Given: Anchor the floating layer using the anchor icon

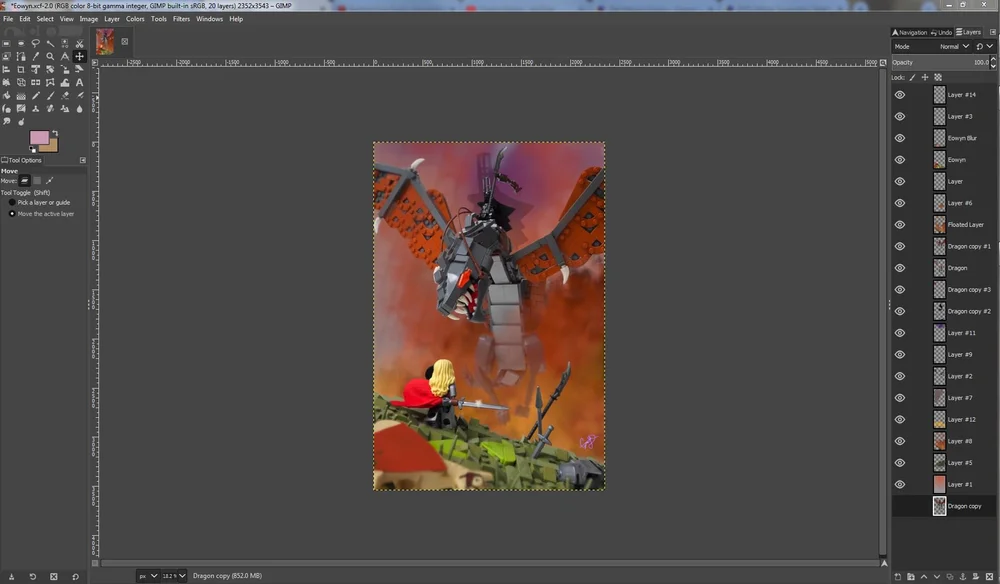Looking at the screenshot, I should click(963, 575).
